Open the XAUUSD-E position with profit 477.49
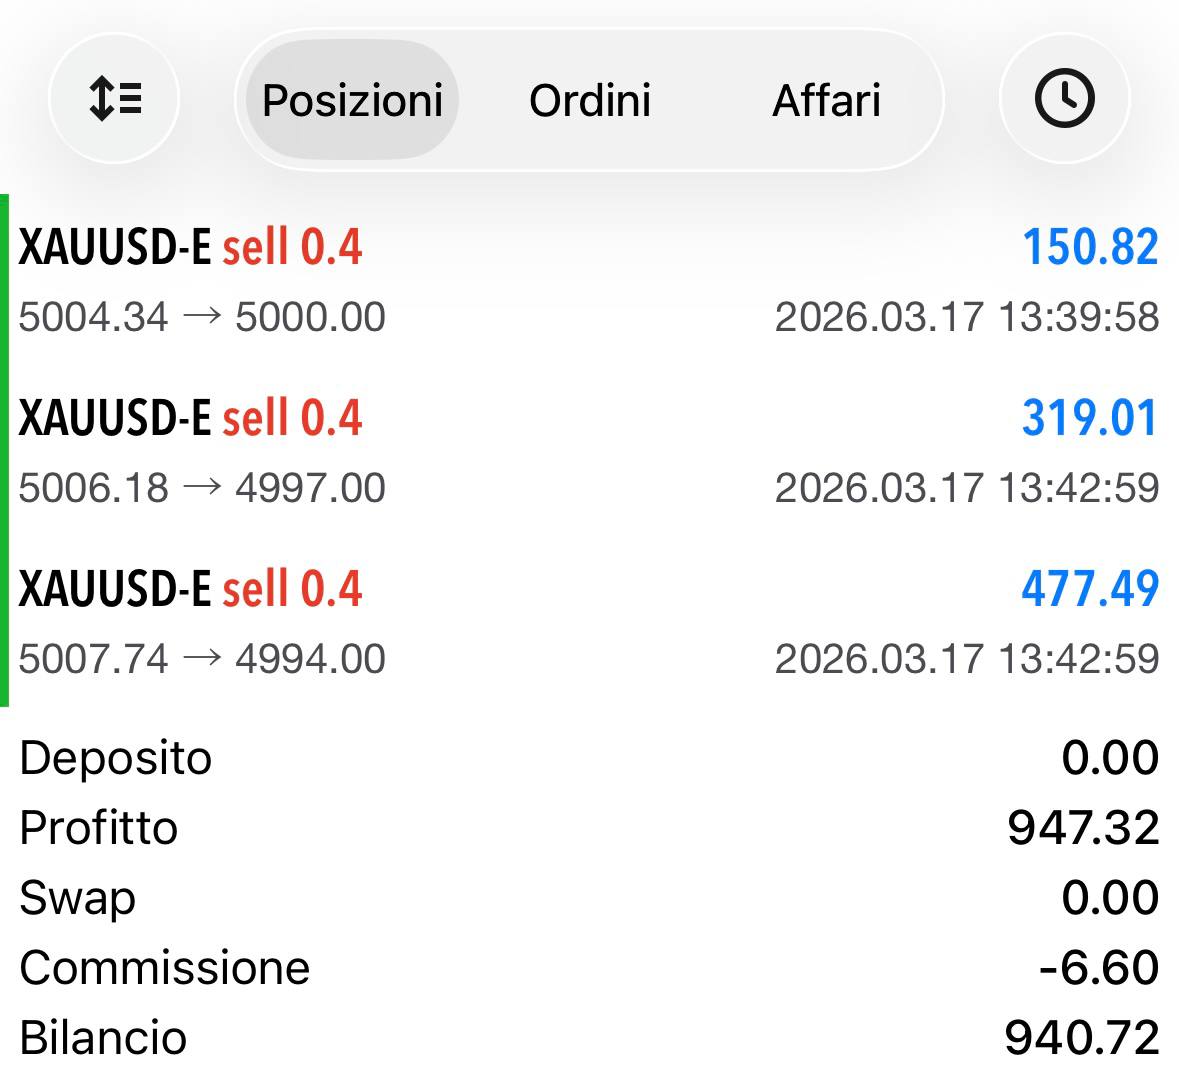The height and width of the screenshot is (1092, 1179). pyautogui.click(x=590, y=623)
